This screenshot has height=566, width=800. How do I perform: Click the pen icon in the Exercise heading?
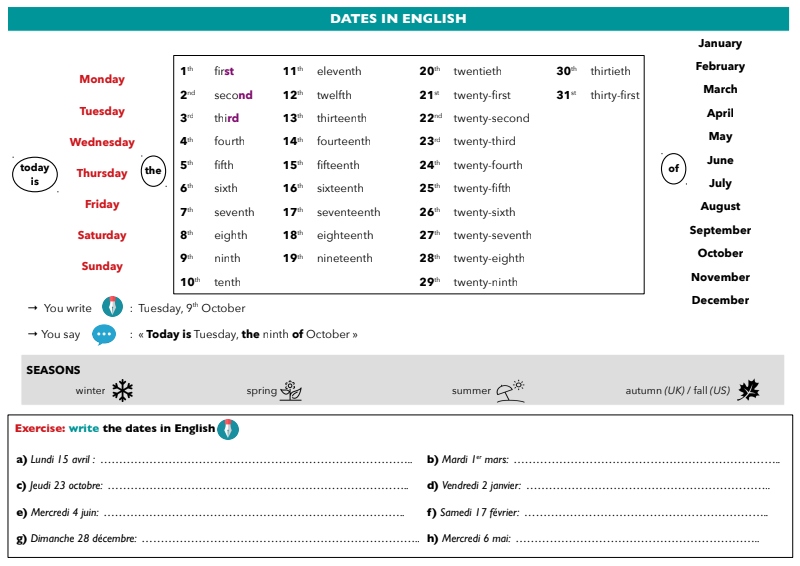pos(228,429)
